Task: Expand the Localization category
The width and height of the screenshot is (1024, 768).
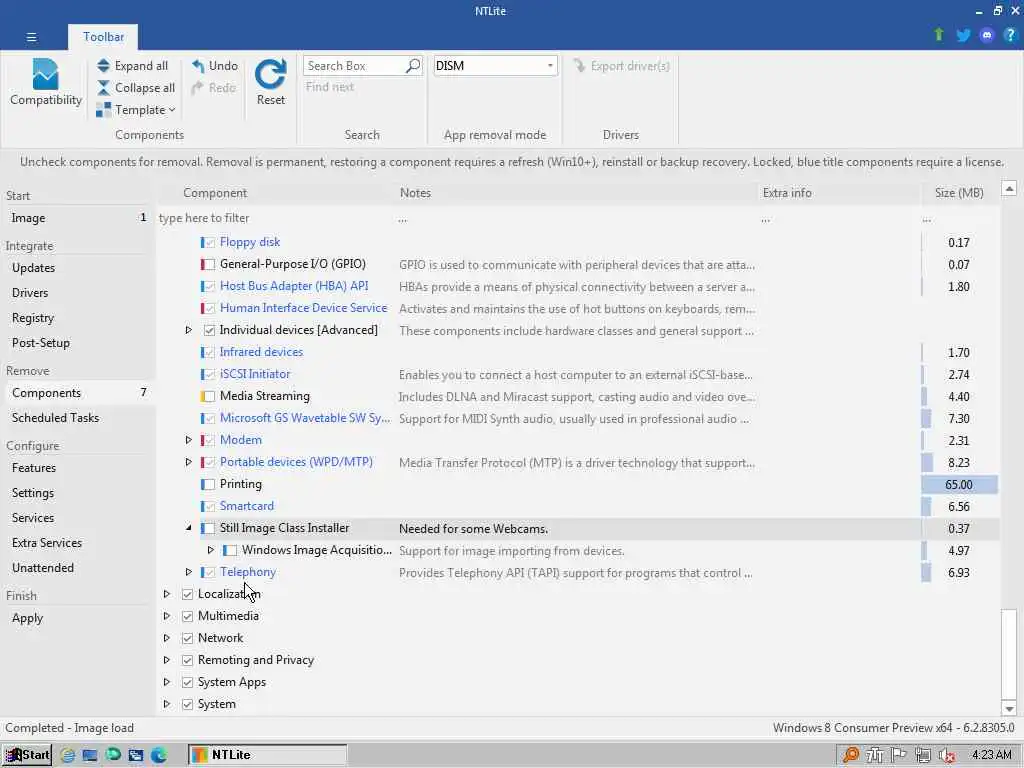Action: point(167,594)
